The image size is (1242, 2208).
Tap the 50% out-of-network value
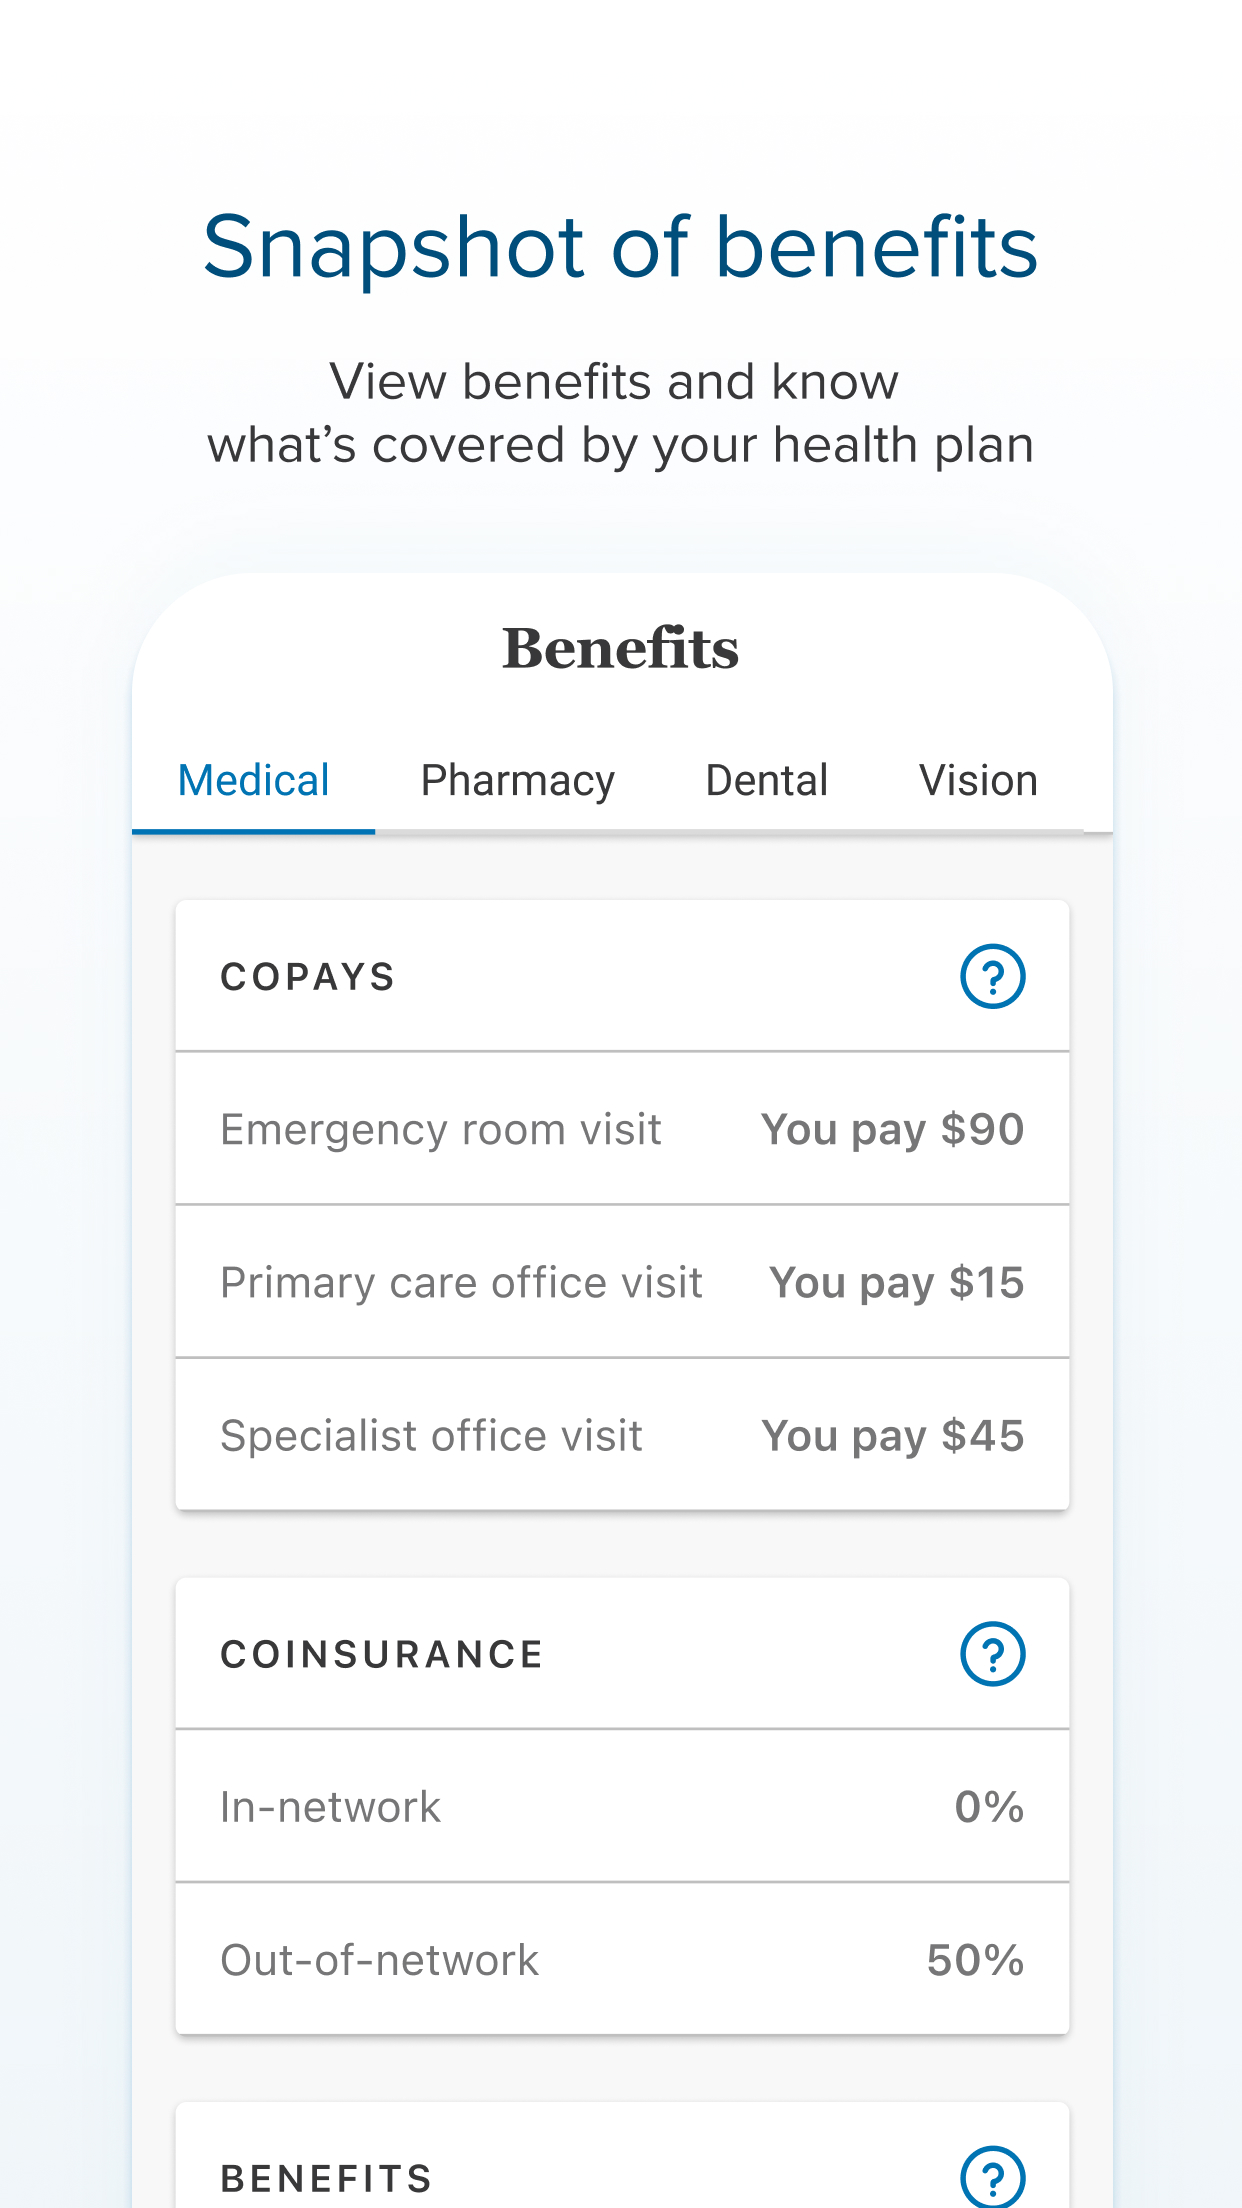pos(975,1960)
